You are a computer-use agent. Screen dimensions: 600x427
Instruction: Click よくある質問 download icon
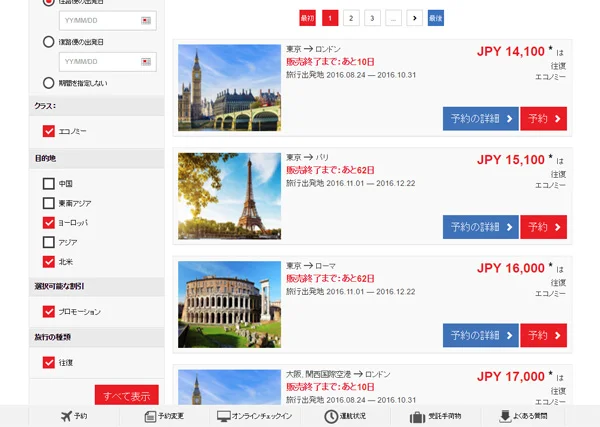[x=505, y=416]
